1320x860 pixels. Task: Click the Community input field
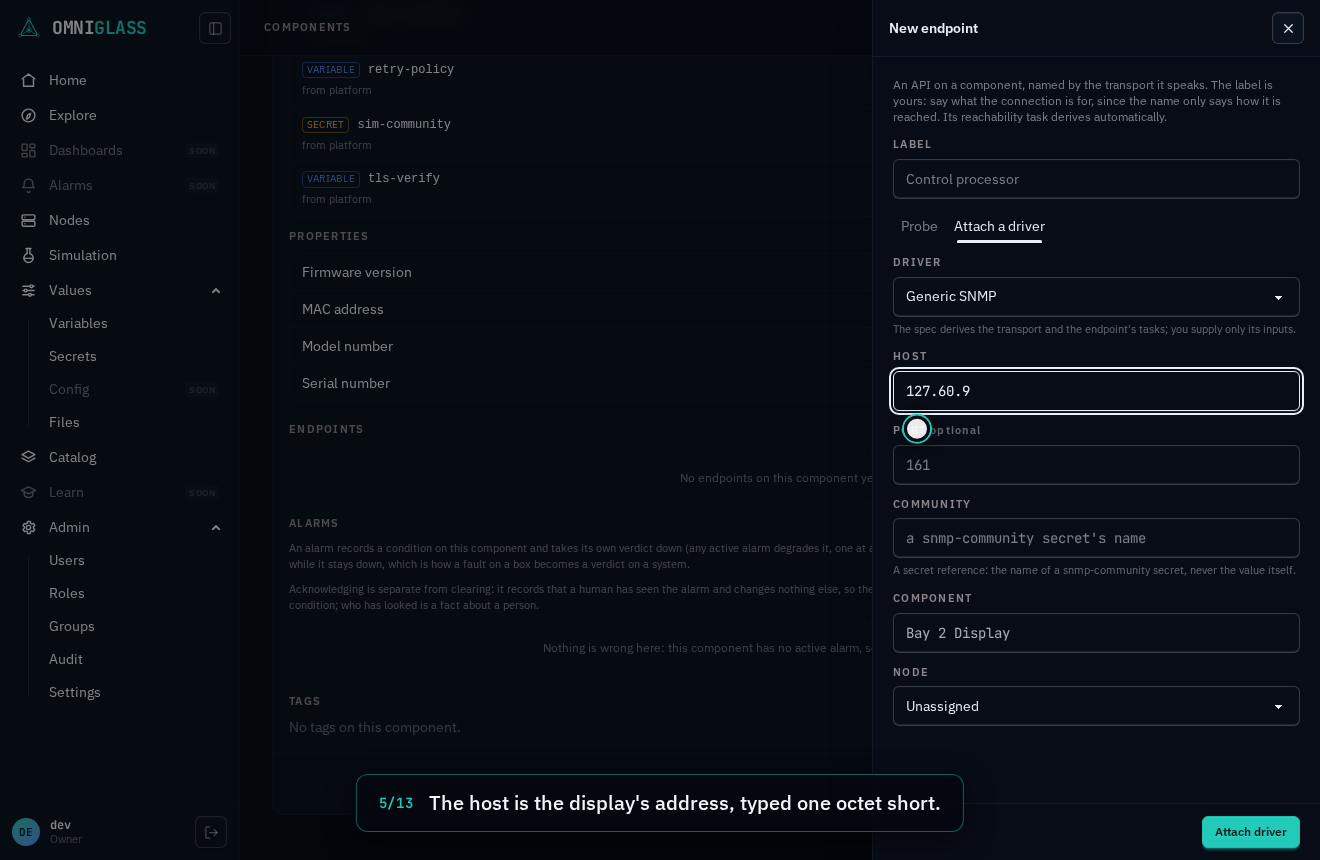[1096, 538]
